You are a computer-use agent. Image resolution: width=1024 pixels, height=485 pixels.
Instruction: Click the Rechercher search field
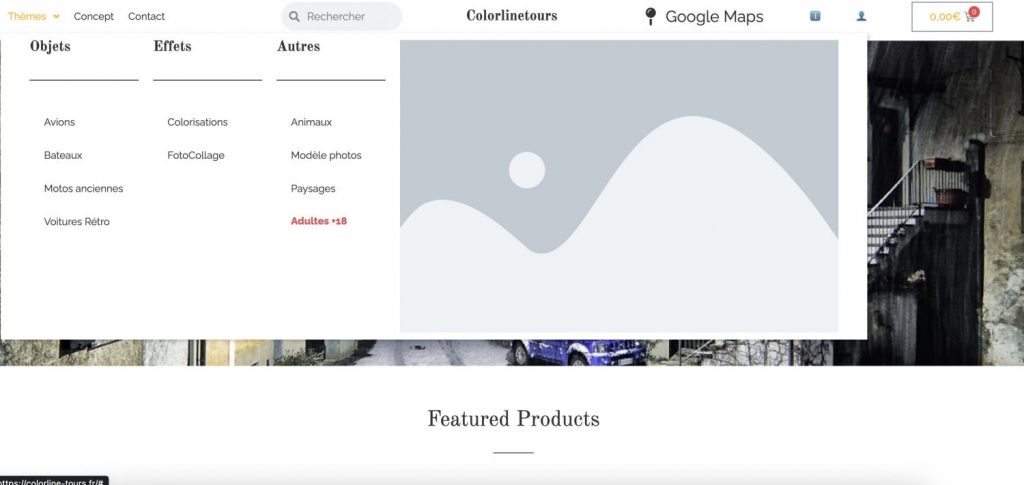pos(350,17)
